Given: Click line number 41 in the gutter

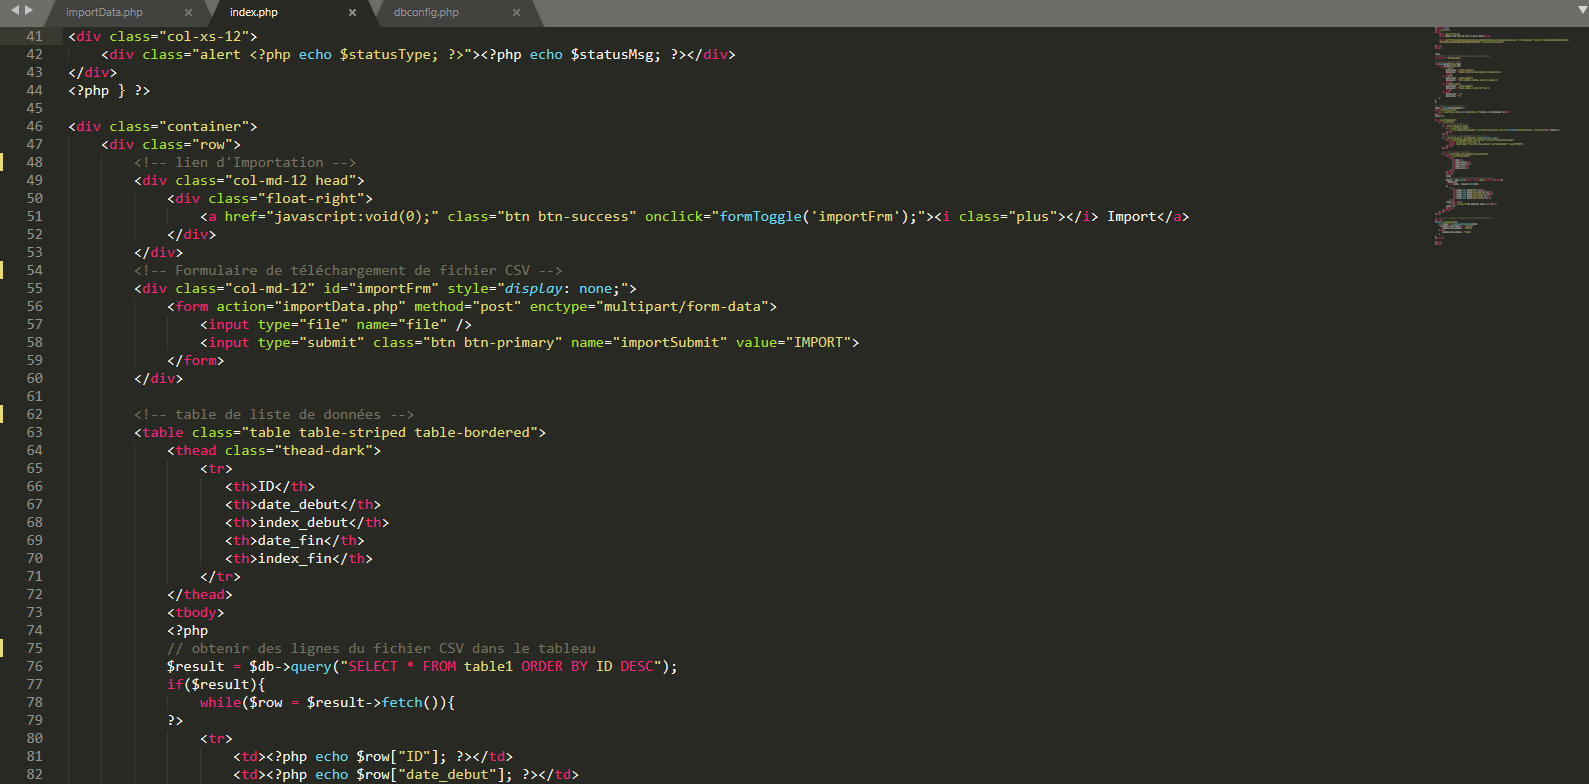Looking at the screenshot, I should point(34,36).
